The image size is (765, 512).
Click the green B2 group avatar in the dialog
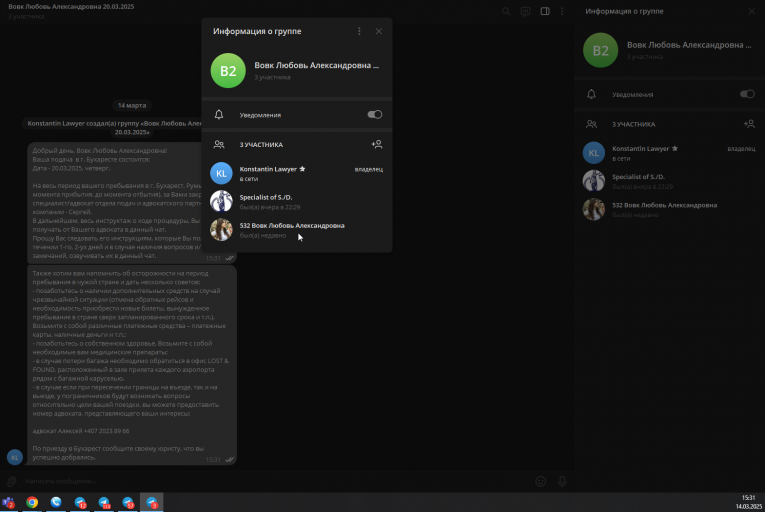coord(228,71)
